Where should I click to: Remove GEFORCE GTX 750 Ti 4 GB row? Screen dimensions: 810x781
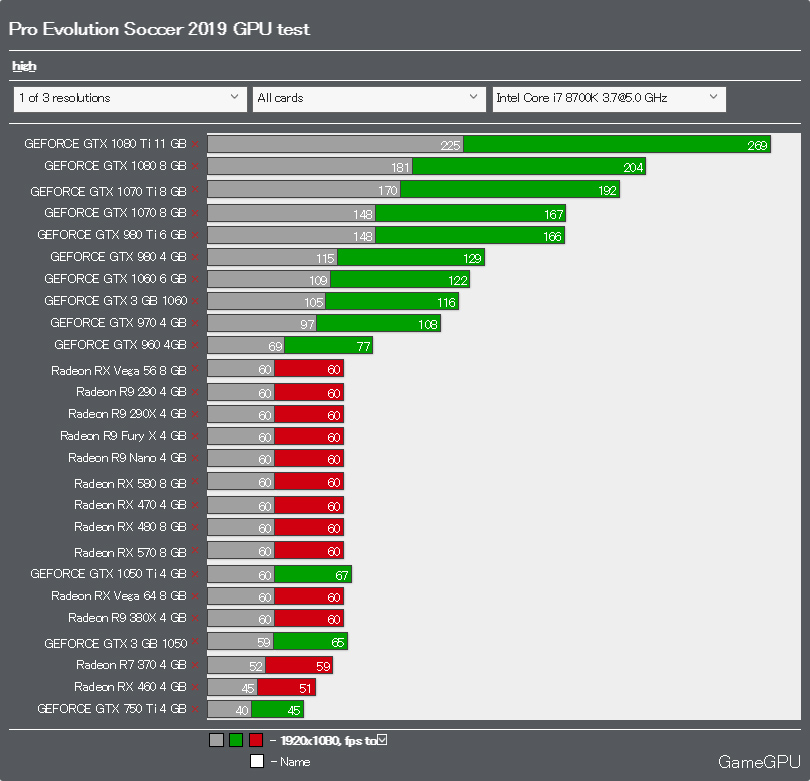pyautogui.click(x=195, y=709)
